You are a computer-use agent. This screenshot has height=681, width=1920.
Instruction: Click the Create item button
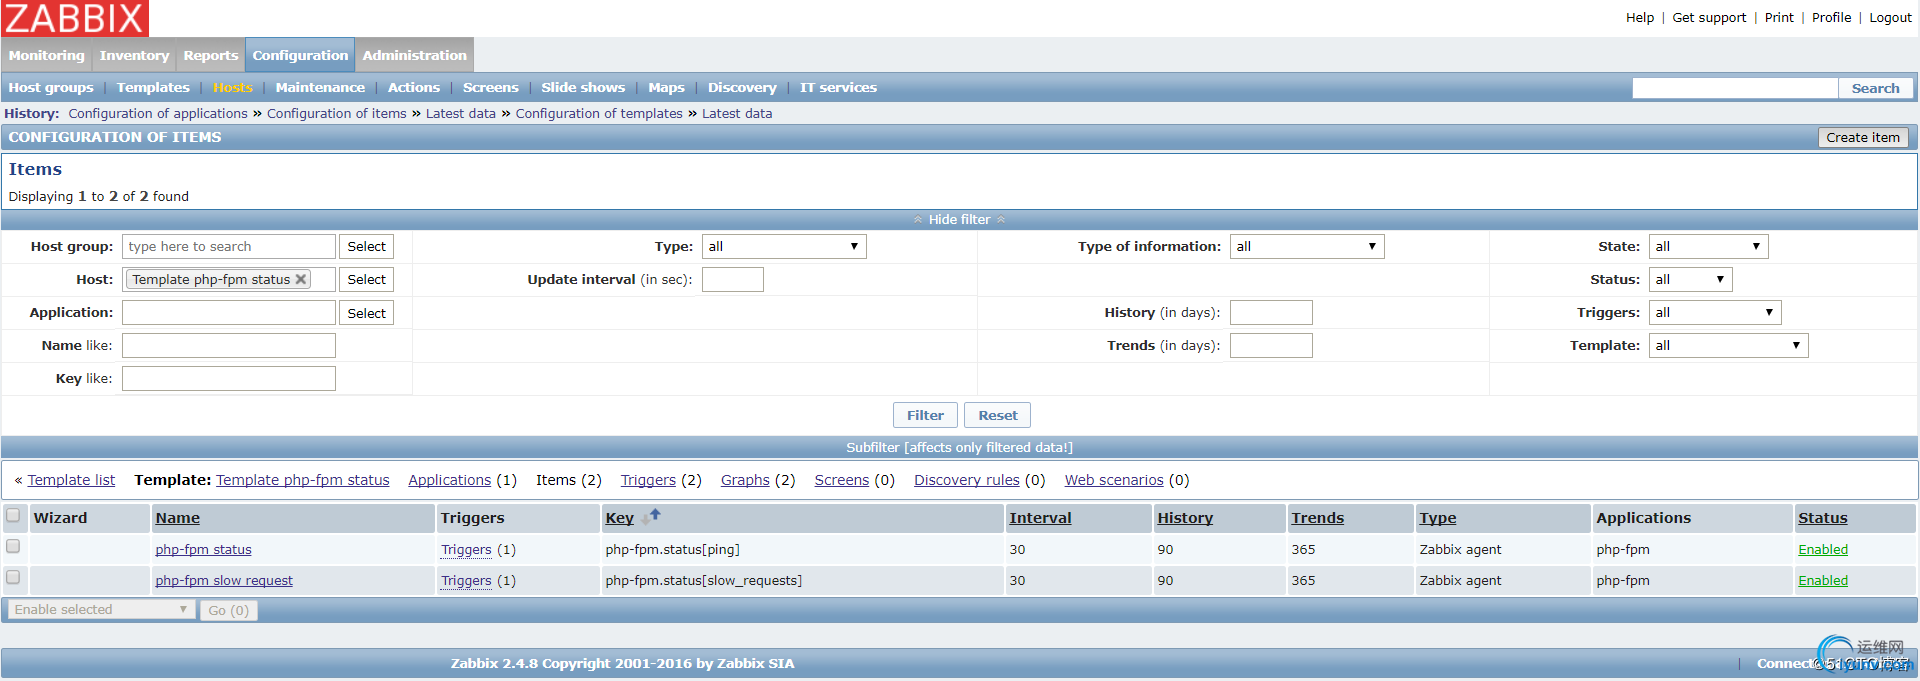pyautogui.click(x=1862, y=137)
